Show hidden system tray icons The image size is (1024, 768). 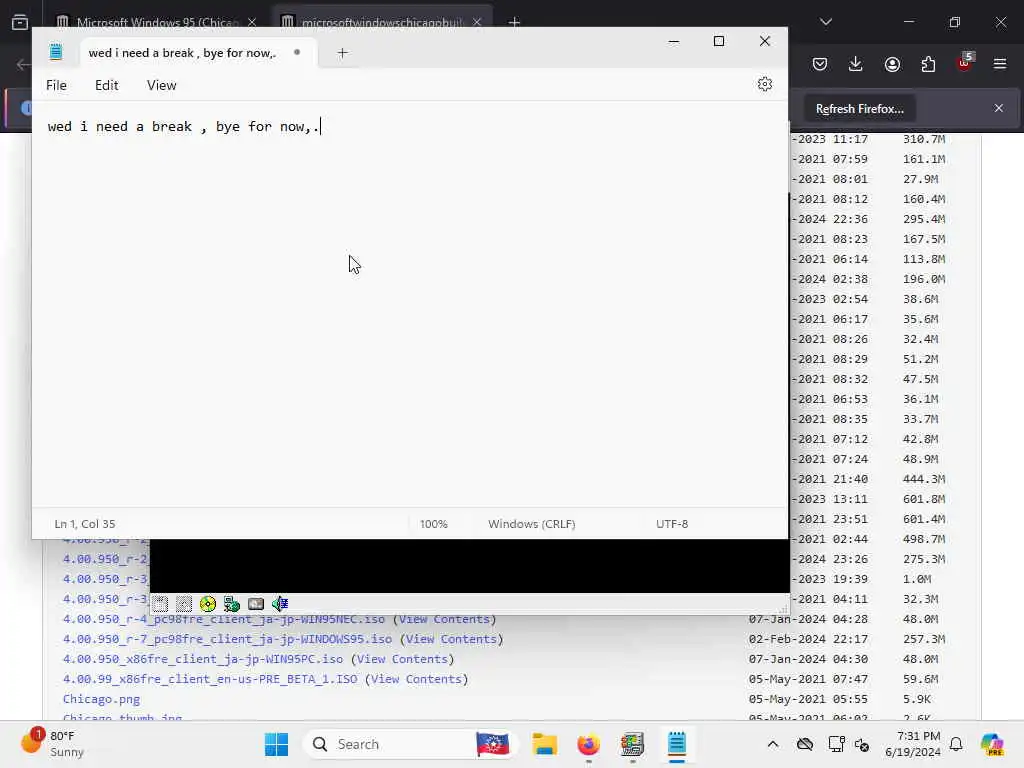point(773,744)
